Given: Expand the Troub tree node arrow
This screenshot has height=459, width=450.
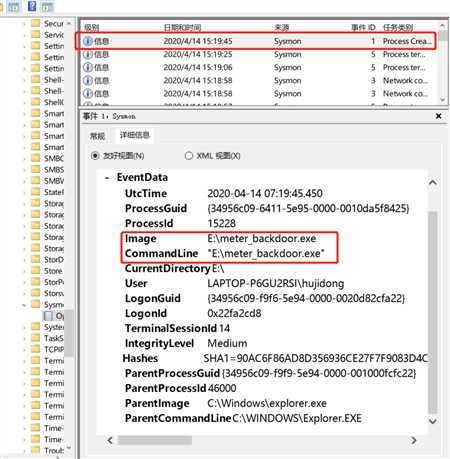Looking at the screenshot, I should tap(24, 451).
